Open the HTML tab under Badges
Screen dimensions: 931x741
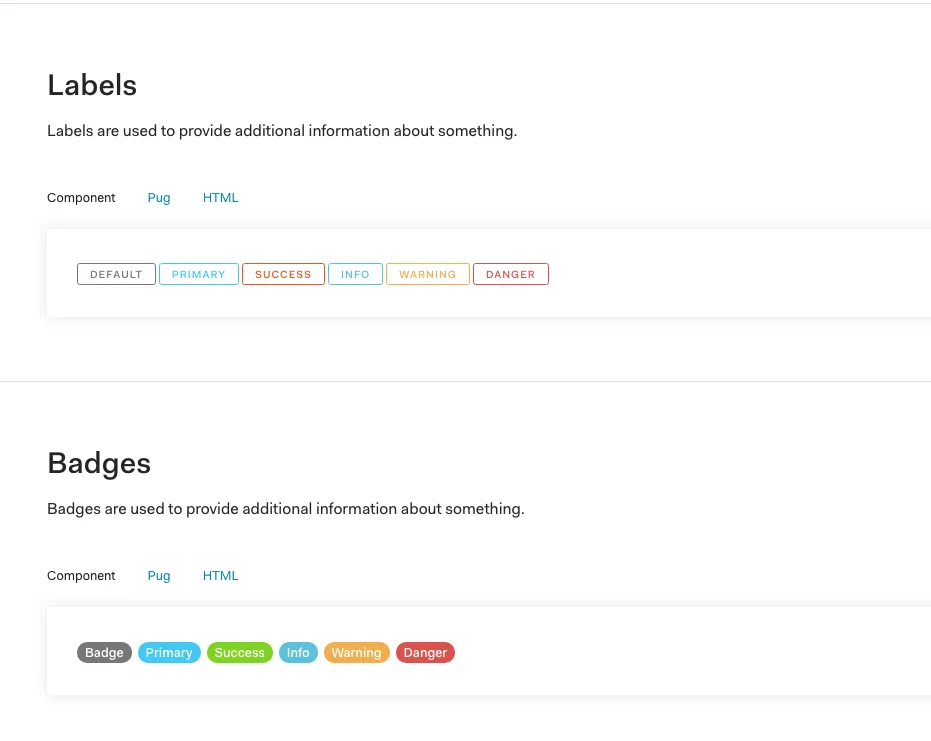tap(220, 575)
